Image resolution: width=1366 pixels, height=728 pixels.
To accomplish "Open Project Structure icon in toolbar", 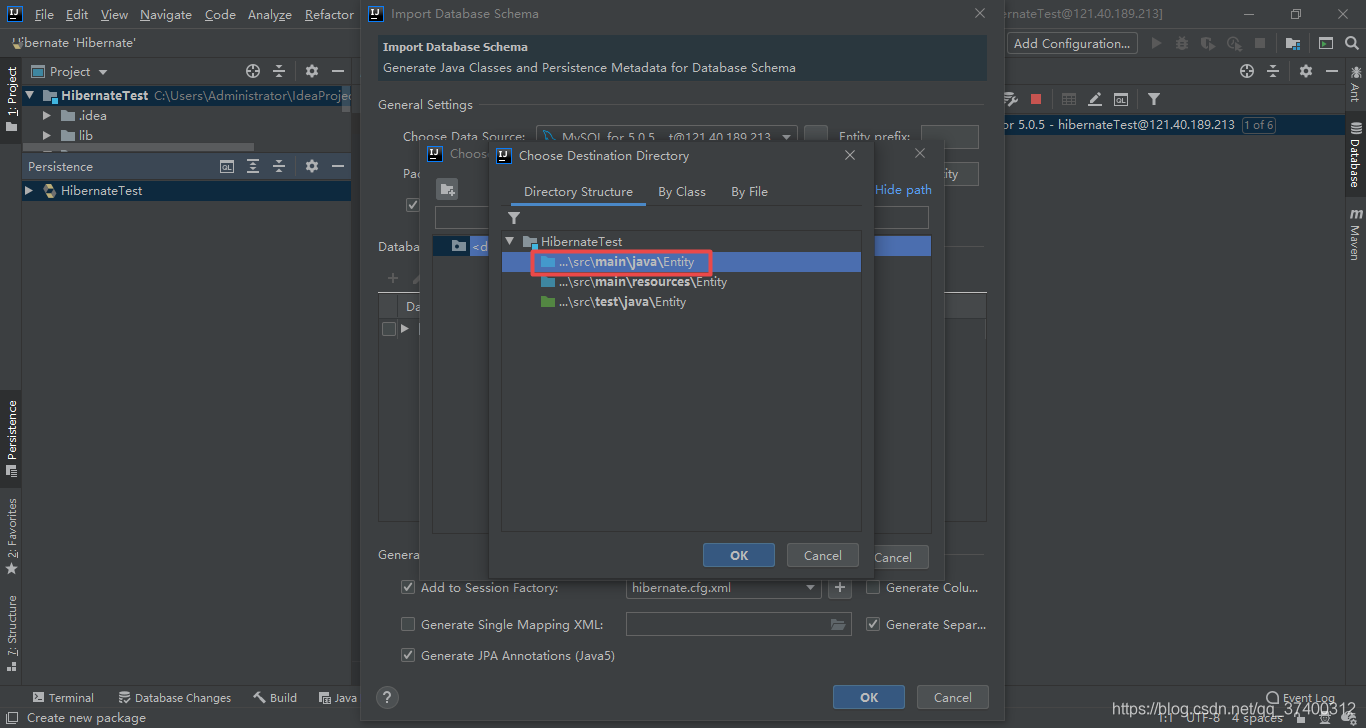I will click(1293, 44).
